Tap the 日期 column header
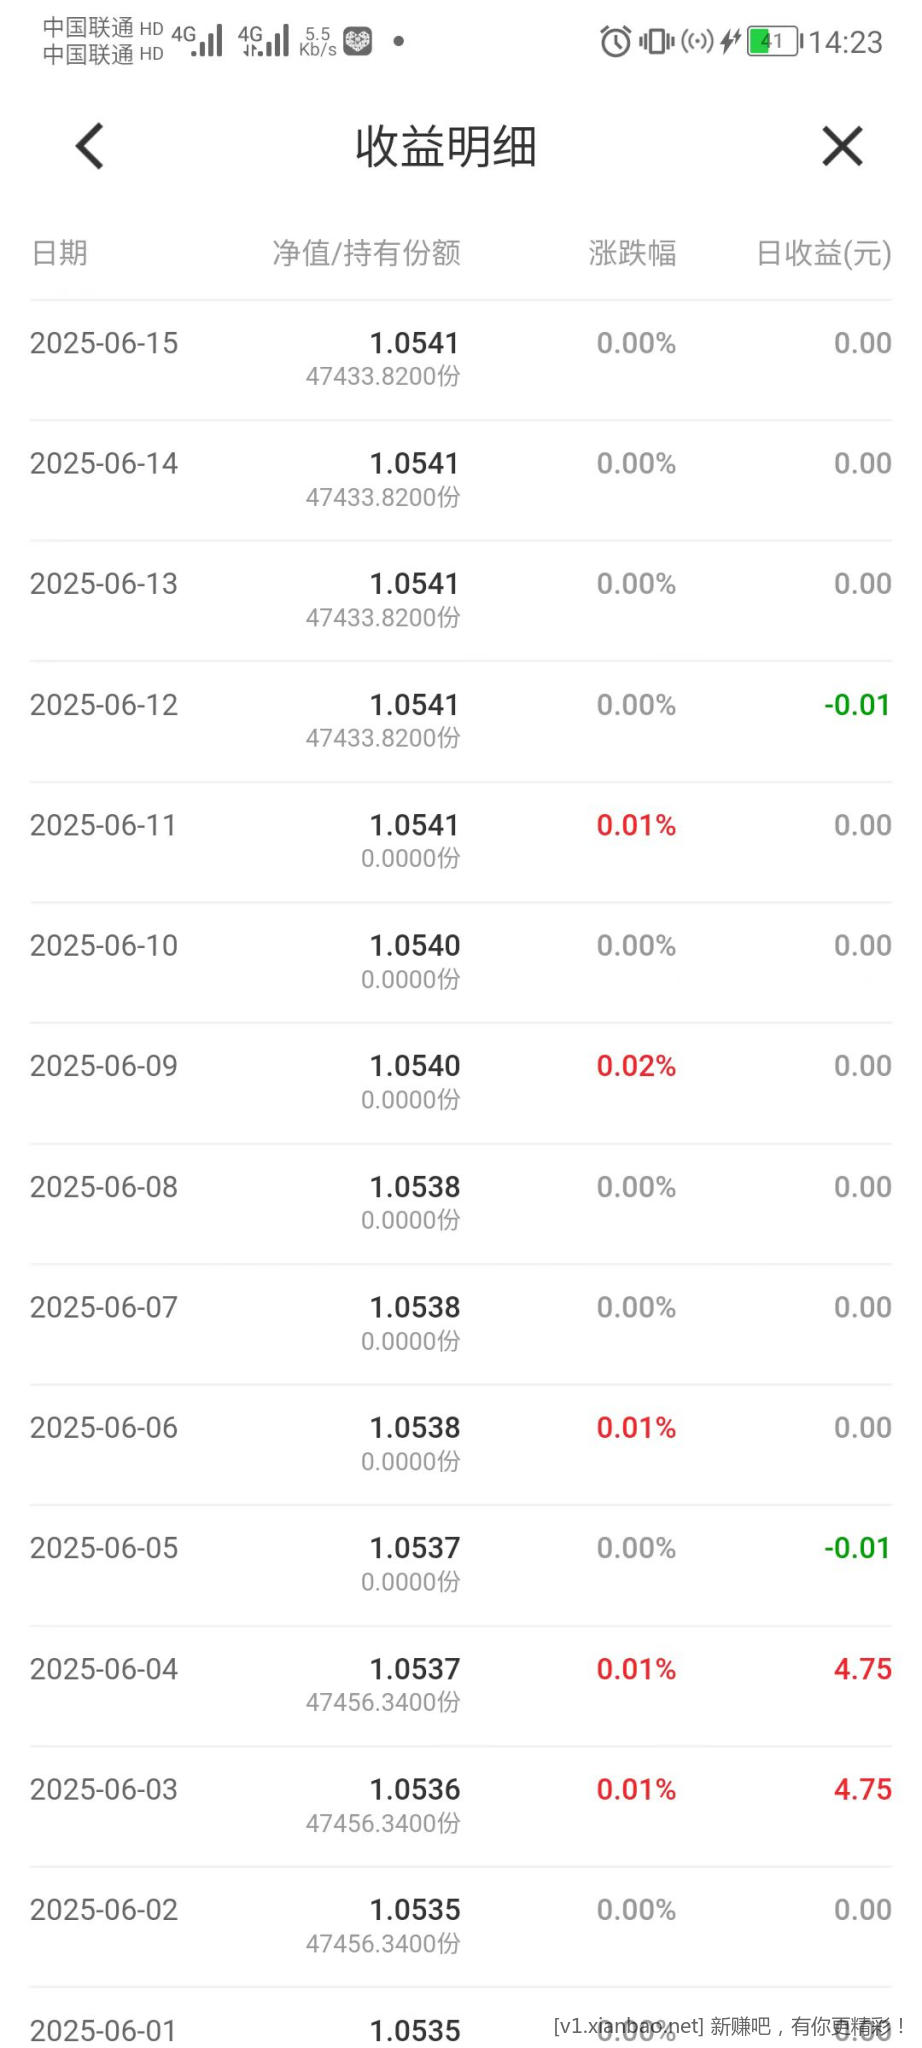Screen dimensions: 922x2048 60,253
